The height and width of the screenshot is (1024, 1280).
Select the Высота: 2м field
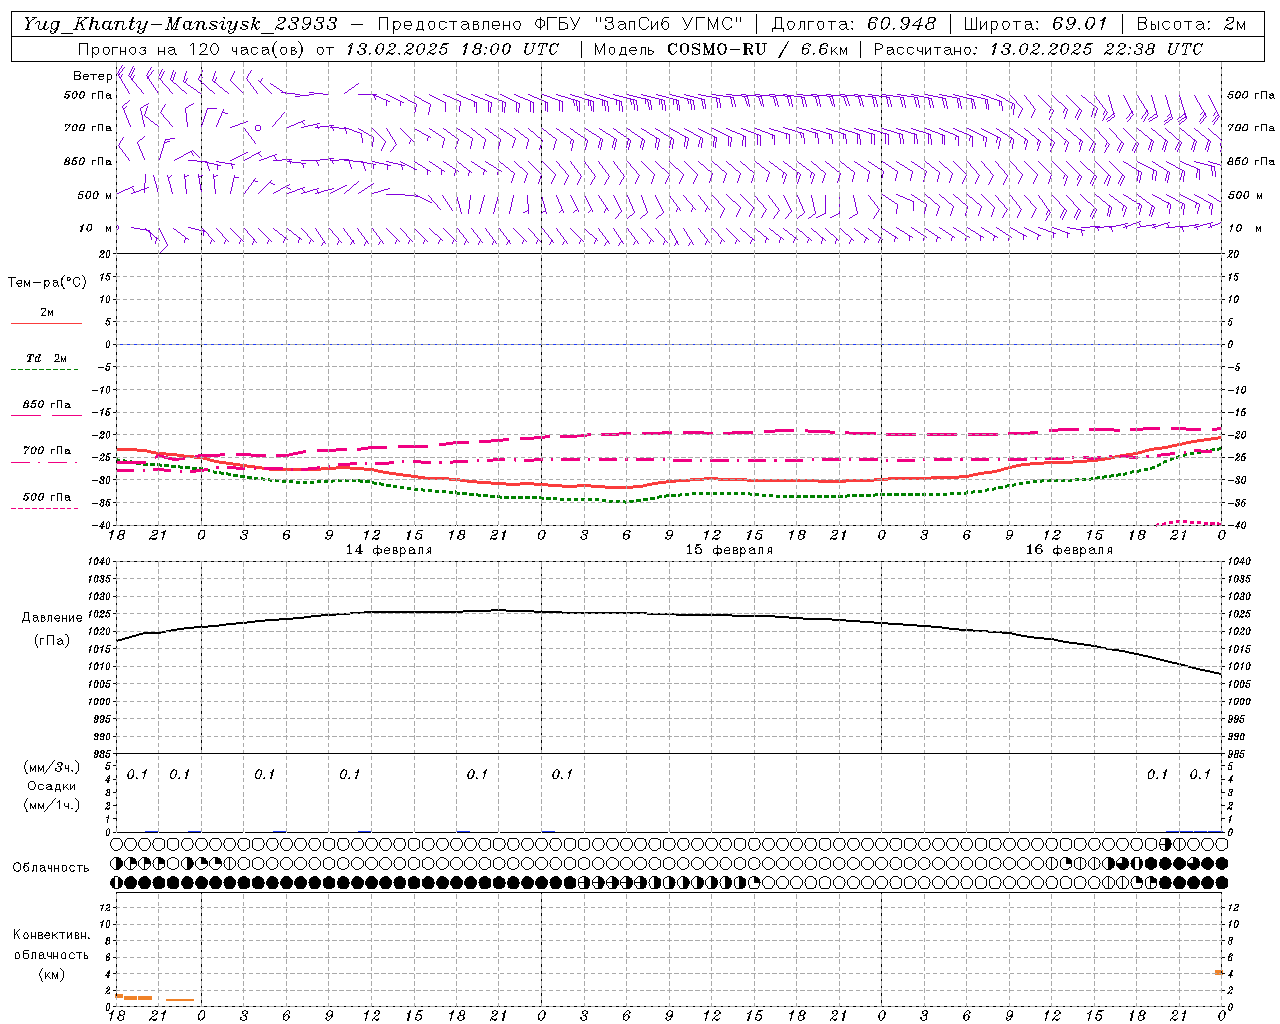click(1191, 24)
